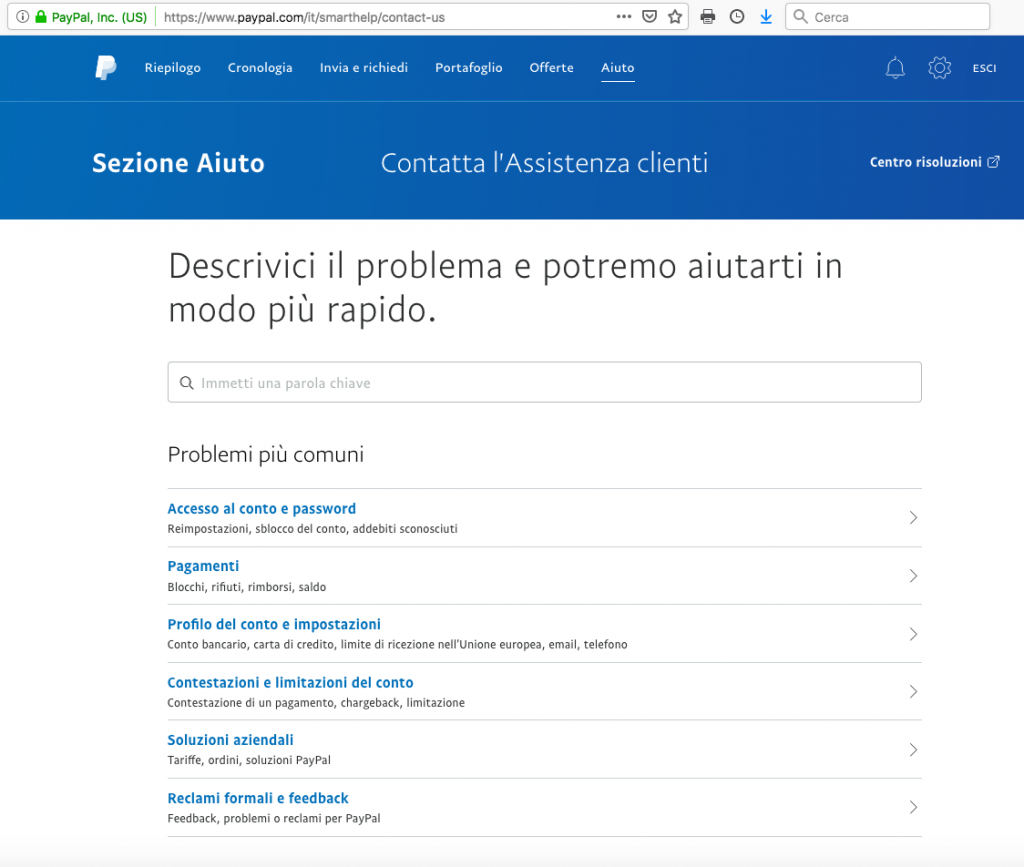Image resolution: width=1024 pixels, height=867 pixels.
Task: Click the text Blocchi, rifiuti, rimborsi, saldo
Action: point(246,587)
